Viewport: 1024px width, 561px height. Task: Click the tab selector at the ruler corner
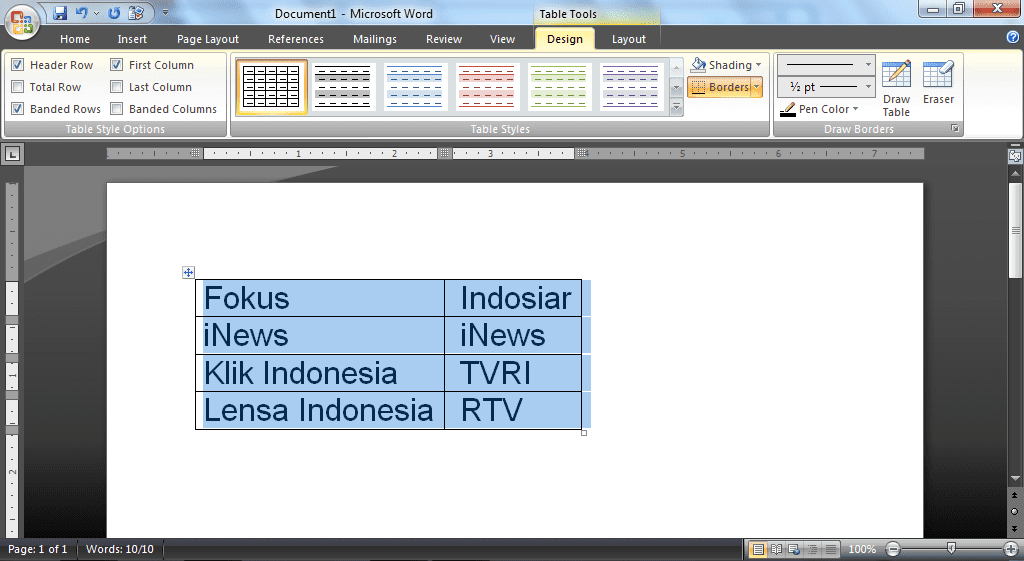tap(12, 154)
